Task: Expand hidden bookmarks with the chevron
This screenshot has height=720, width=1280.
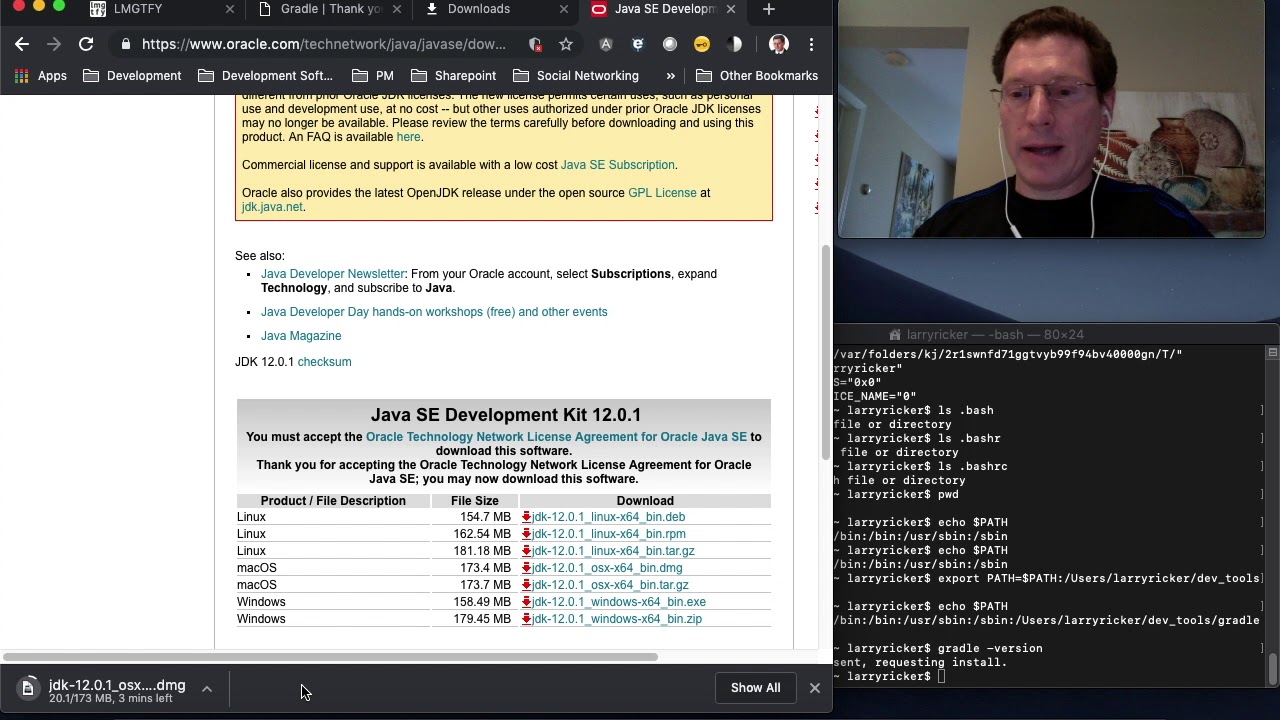Action: (670, 76)
